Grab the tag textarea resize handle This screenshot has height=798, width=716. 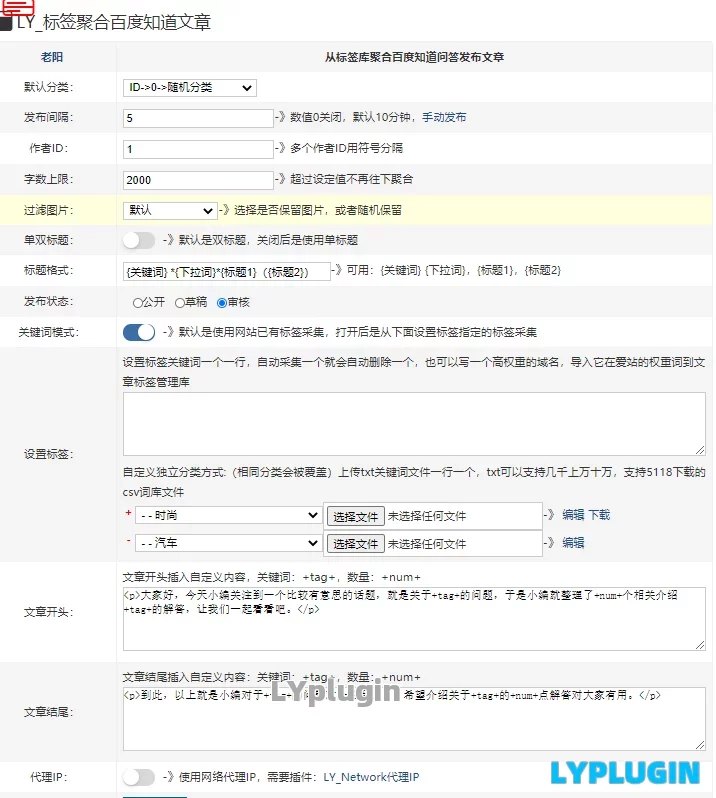click(x=700, y=450)
